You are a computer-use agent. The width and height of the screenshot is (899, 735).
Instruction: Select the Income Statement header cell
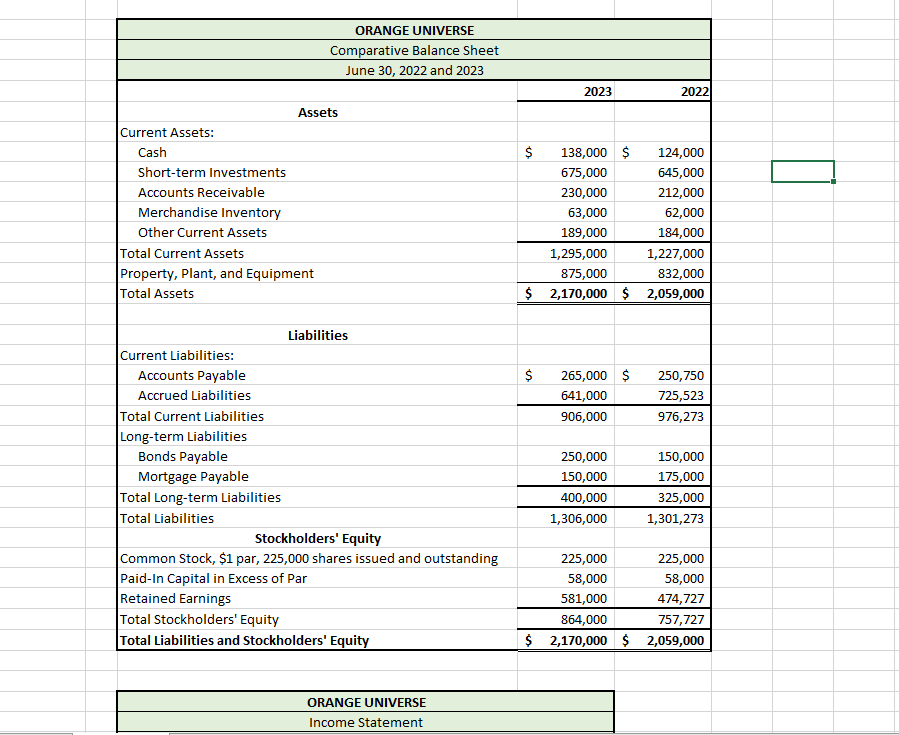click(x=366, y=722)
